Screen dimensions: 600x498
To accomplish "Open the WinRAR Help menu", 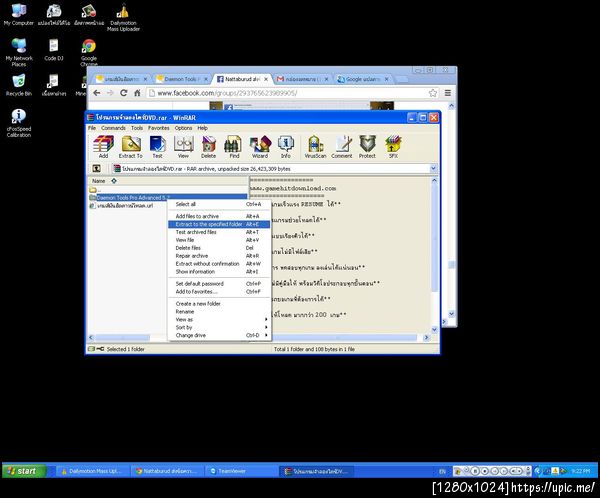I will point(202,128).
